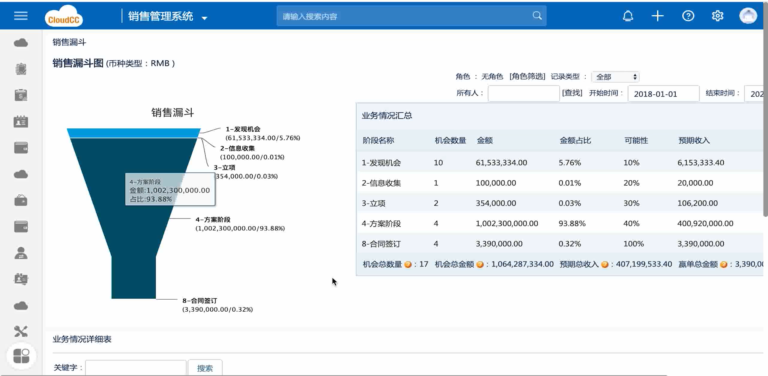Open the round app launcher icon

(x=21, y=356)
